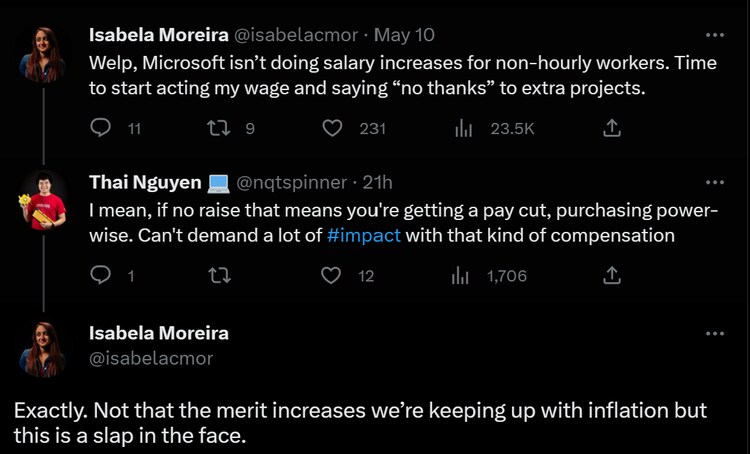Open the #impact hashtag link
Screen dimensions: 750x454
pos(364,236)
